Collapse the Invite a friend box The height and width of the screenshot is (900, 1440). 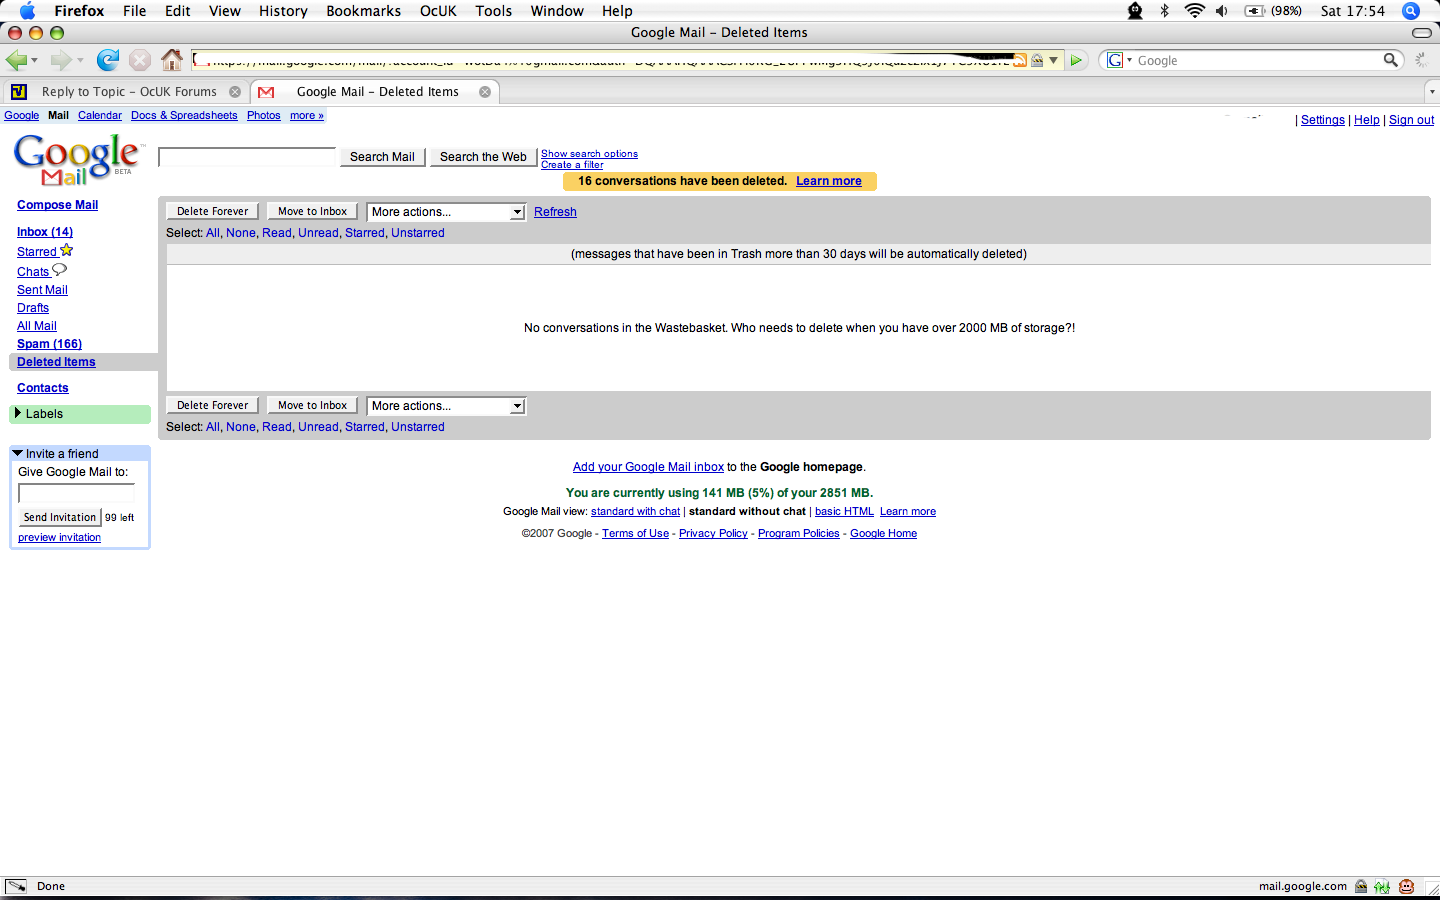17,453
